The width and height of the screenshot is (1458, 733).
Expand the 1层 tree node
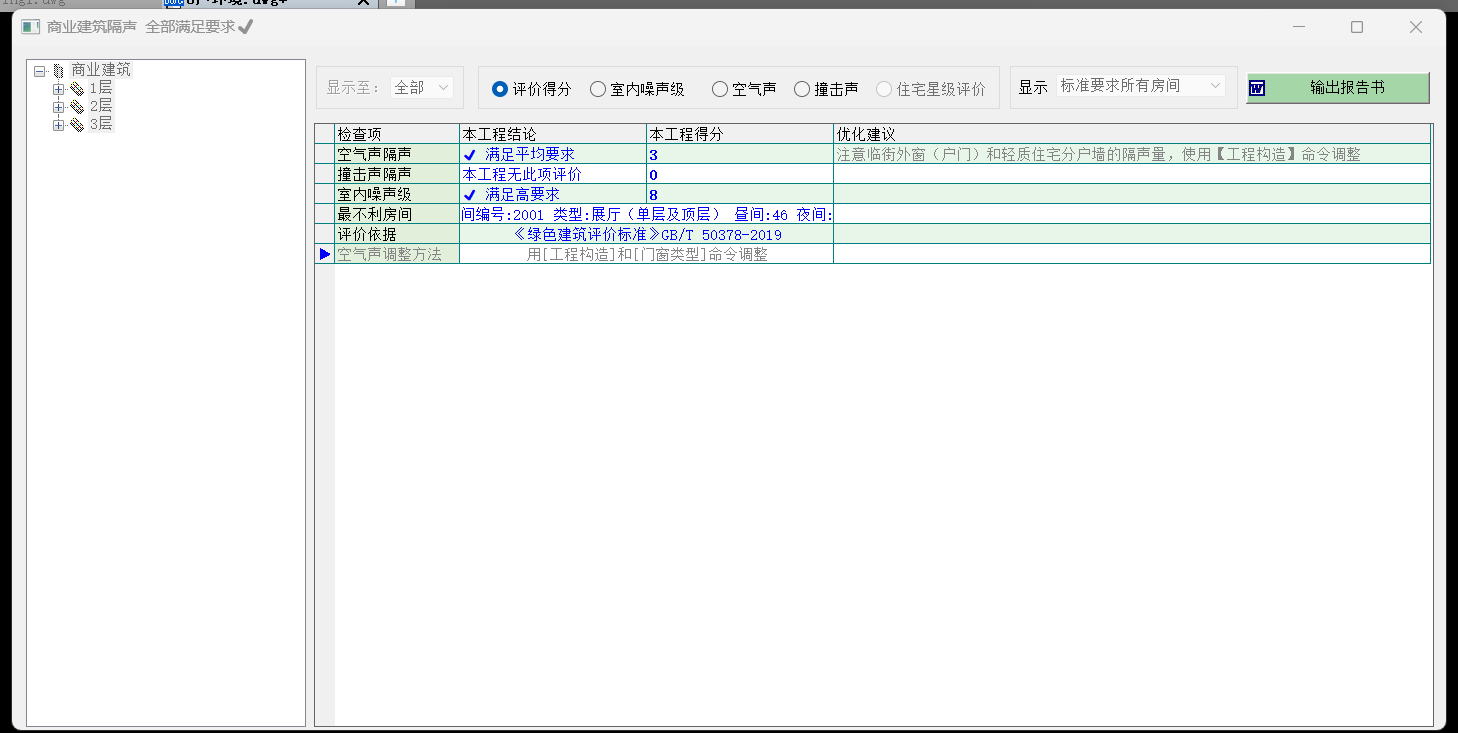tap(58, 89)
